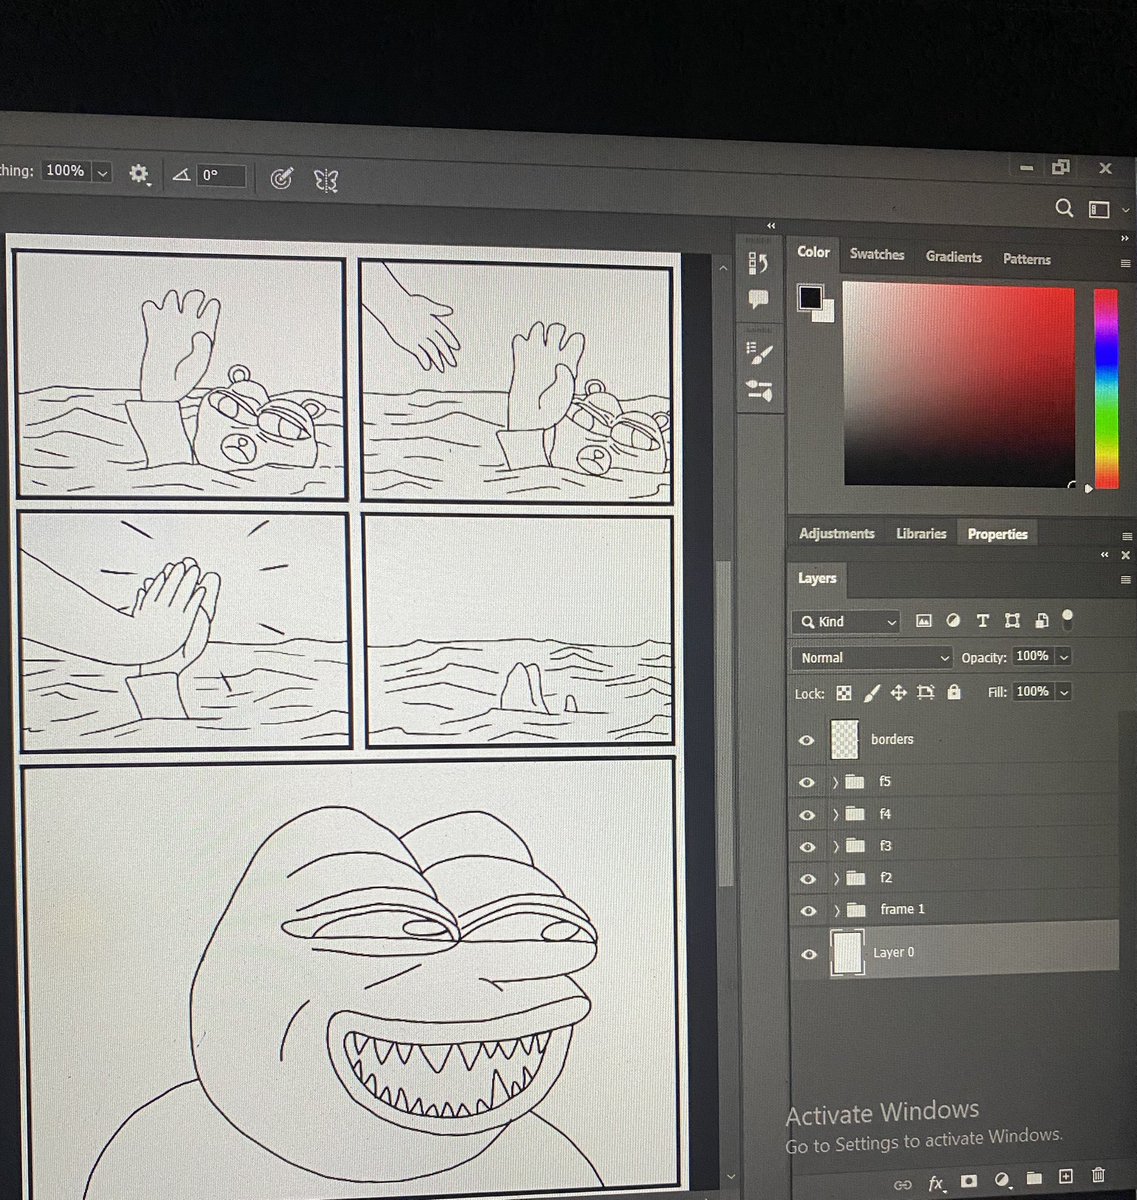Pick a color in the color field
Image resolution: width=1137 pixels, height=1200 pixels.
[959, 385]
